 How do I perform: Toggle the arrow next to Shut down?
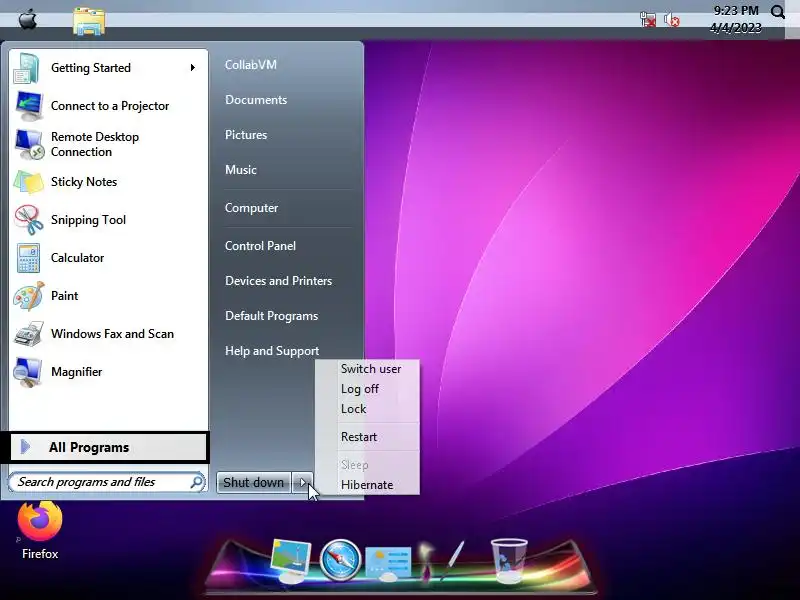302,482
